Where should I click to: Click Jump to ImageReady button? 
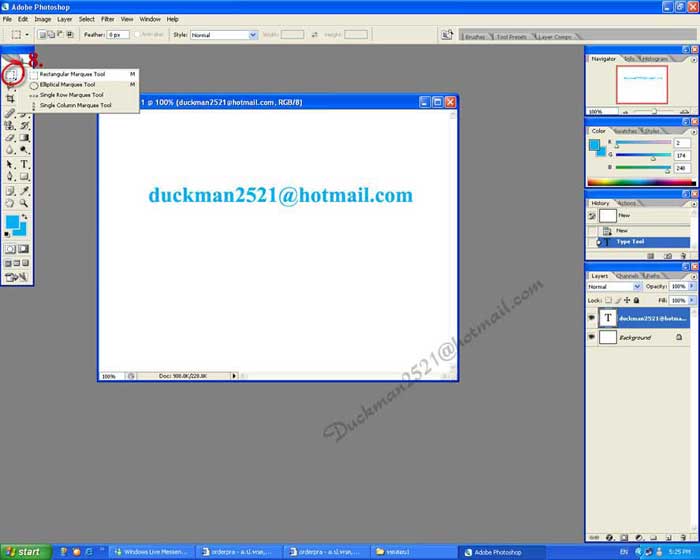(x=17, y=277)
